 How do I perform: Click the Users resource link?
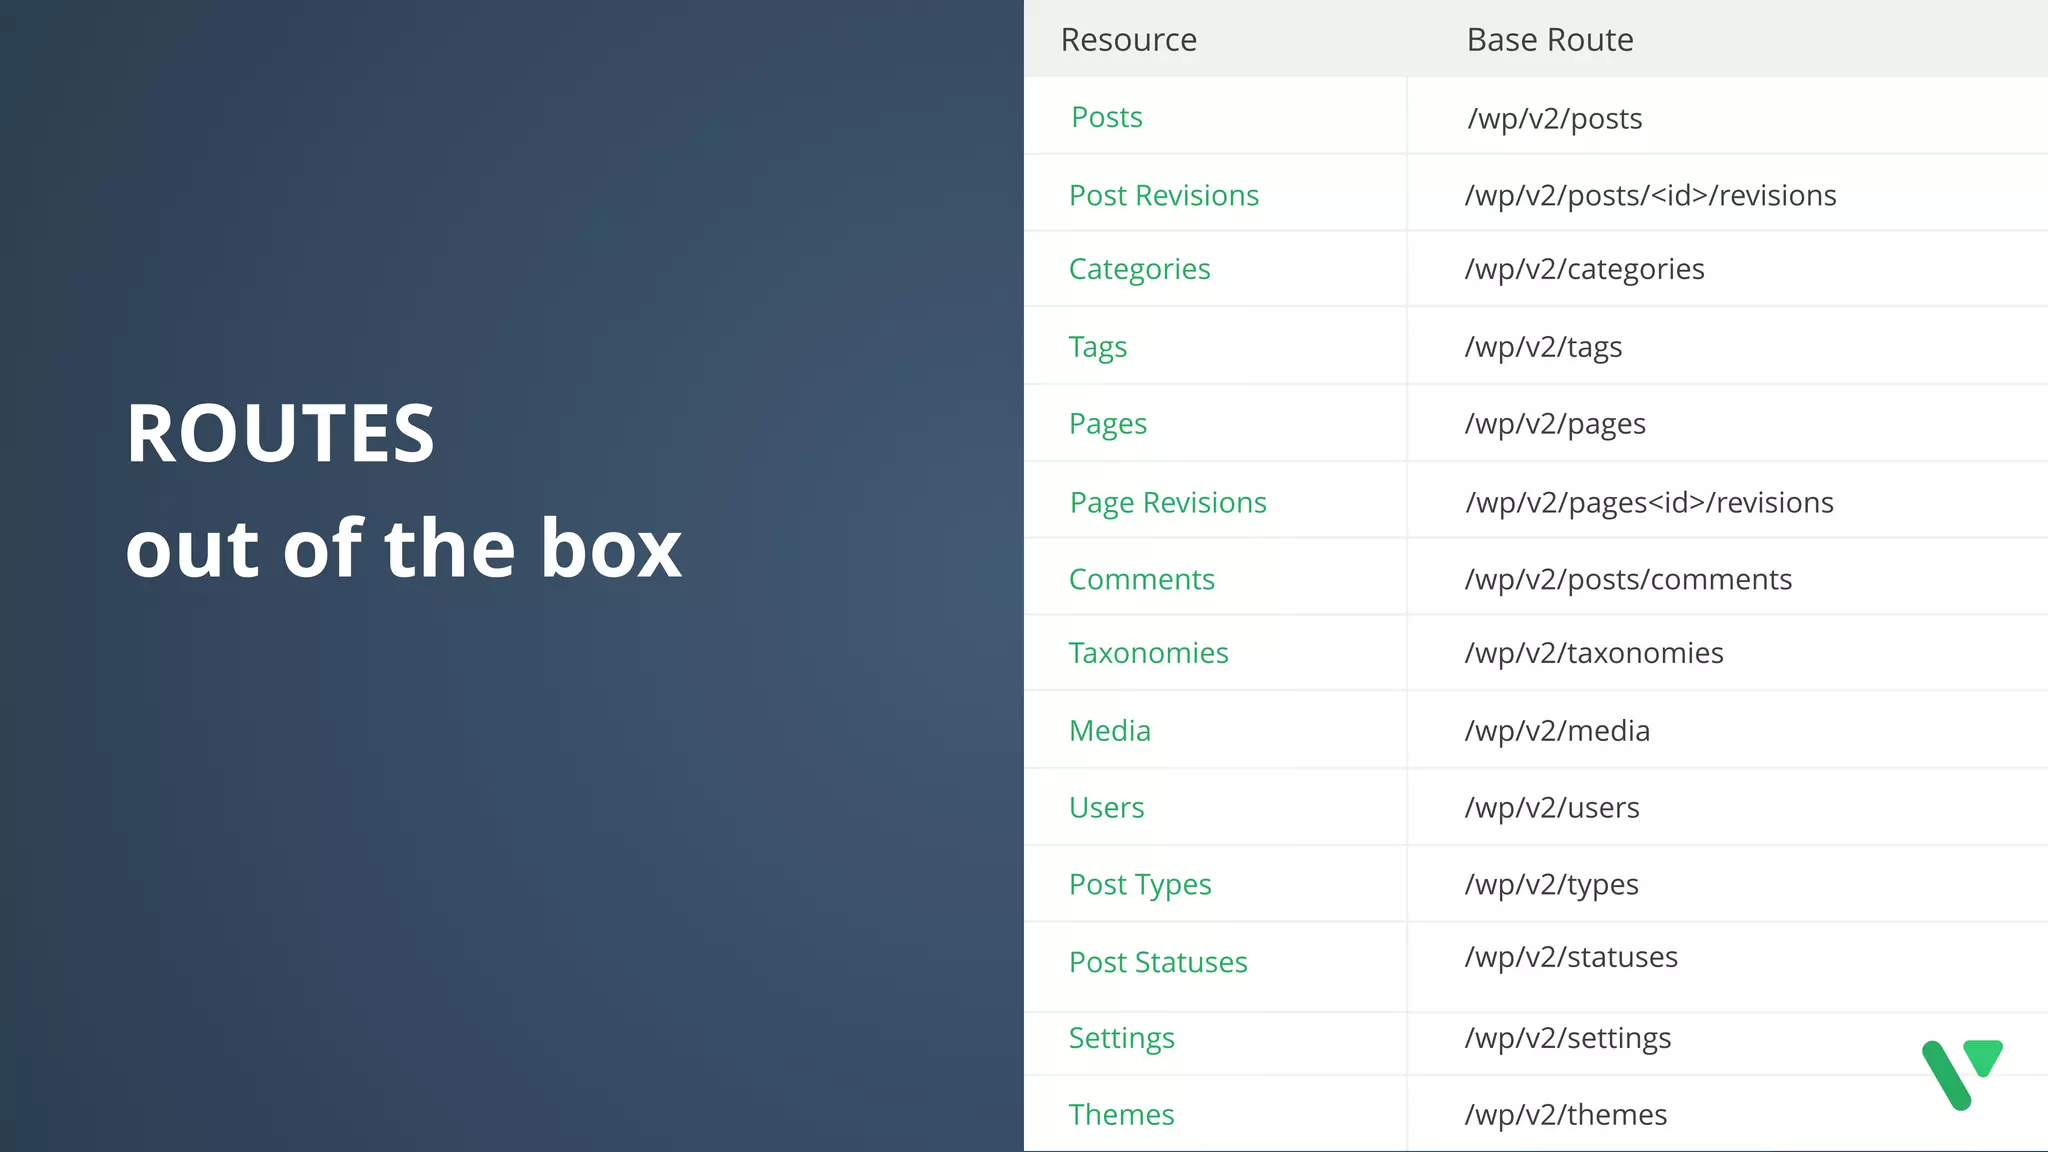click(x=1106, y=807)
